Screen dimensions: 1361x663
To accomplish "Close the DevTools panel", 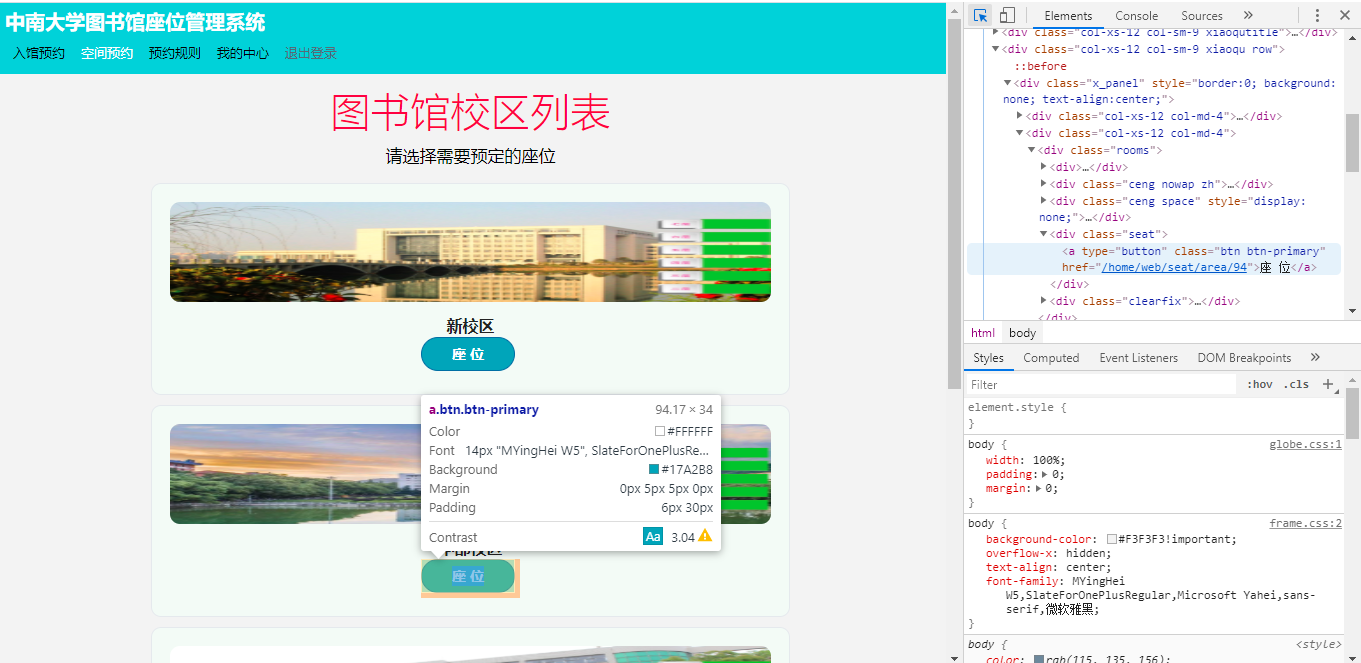I will pyautogui.click(x=1344, y=15).
